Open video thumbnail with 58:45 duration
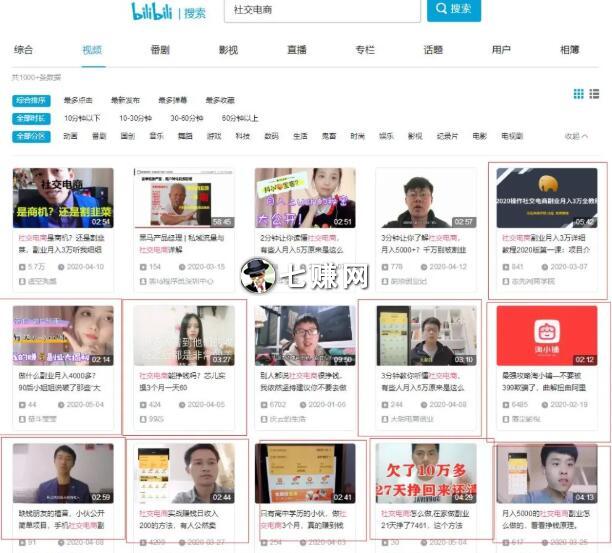This screenshot has width=612, height=553. [184, 198]
